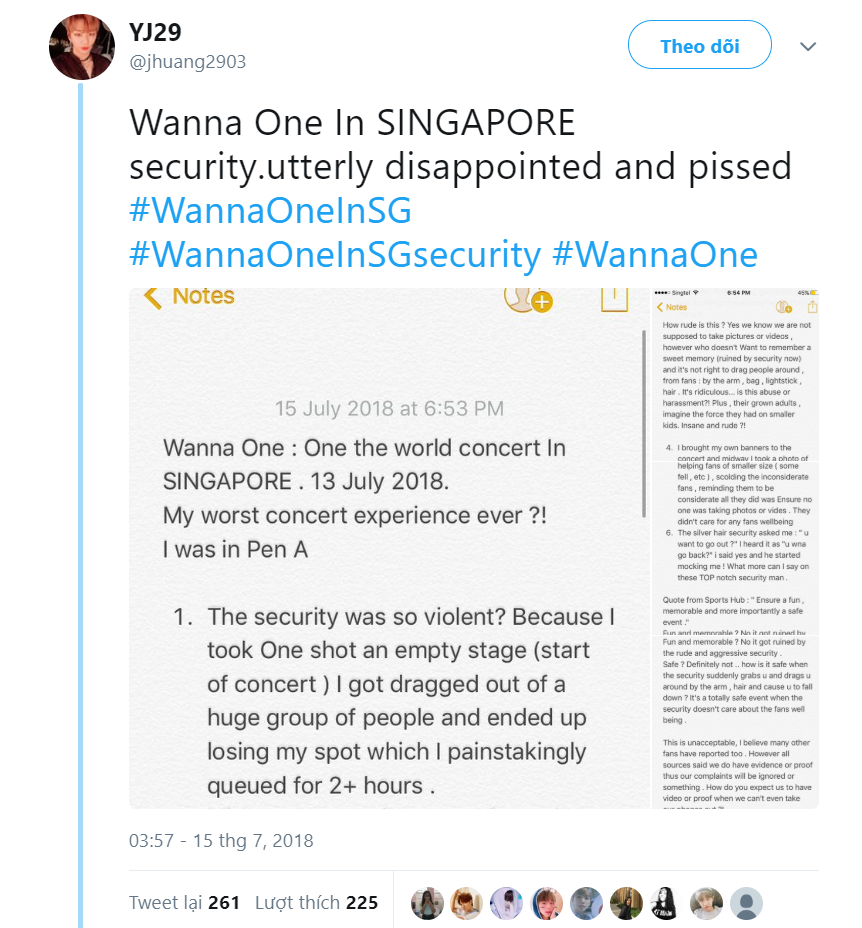Open the @jhuang2903 handle

pos(187,62)
